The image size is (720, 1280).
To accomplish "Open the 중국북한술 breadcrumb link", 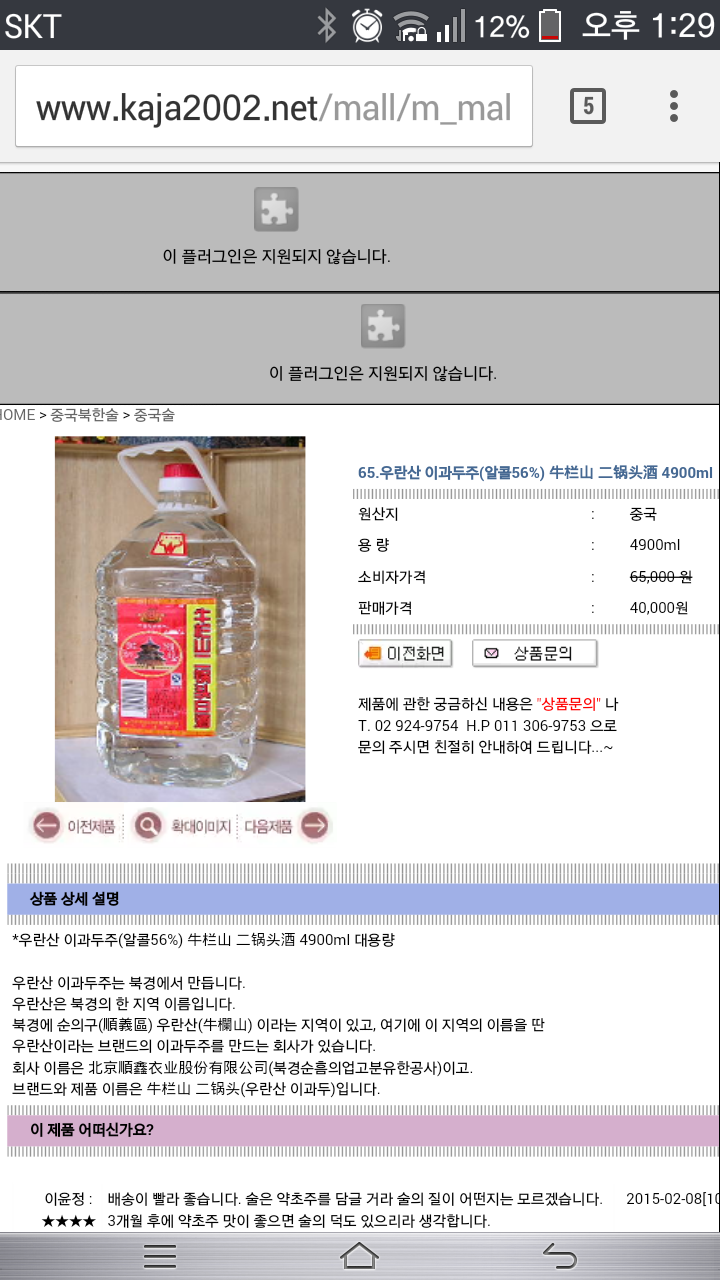I will pyautogui.click(x=84, y=415).
